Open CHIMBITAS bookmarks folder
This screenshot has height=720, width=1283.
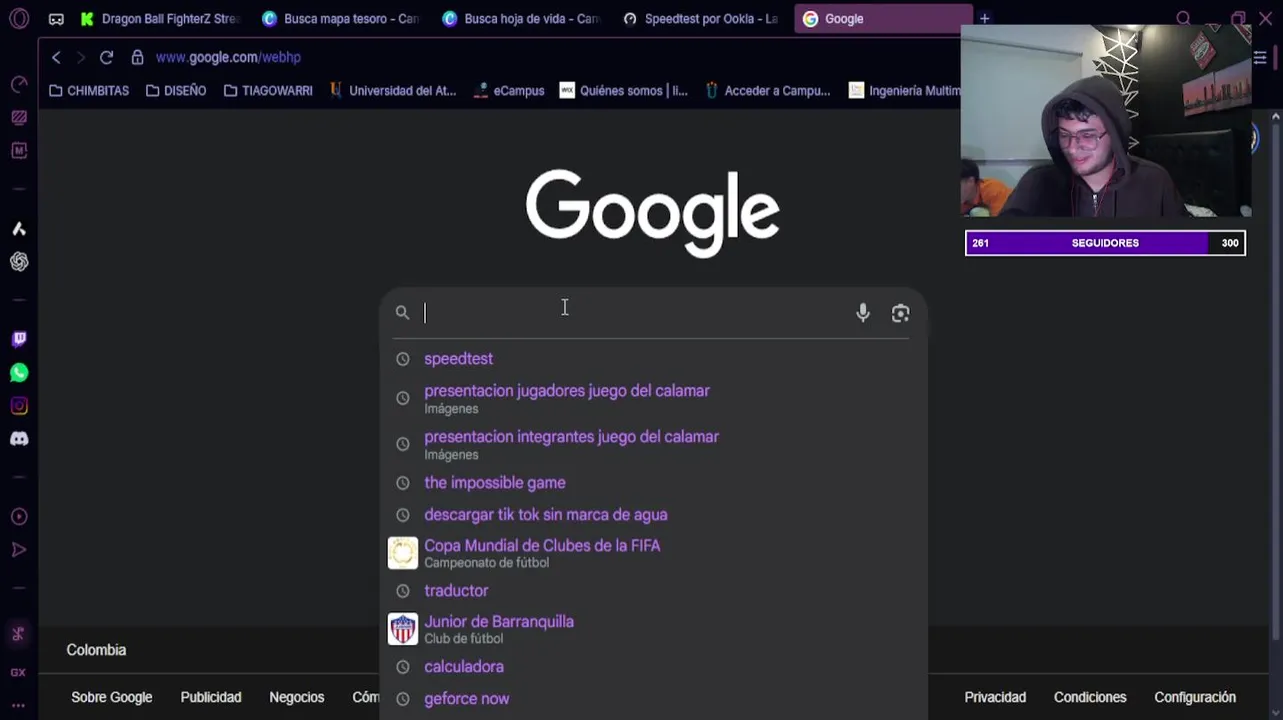(89, 91)
